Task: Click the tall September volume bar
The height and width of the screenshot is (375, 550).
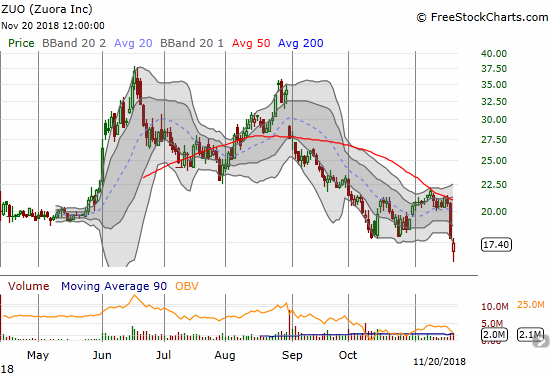Action: click(290, 324)
